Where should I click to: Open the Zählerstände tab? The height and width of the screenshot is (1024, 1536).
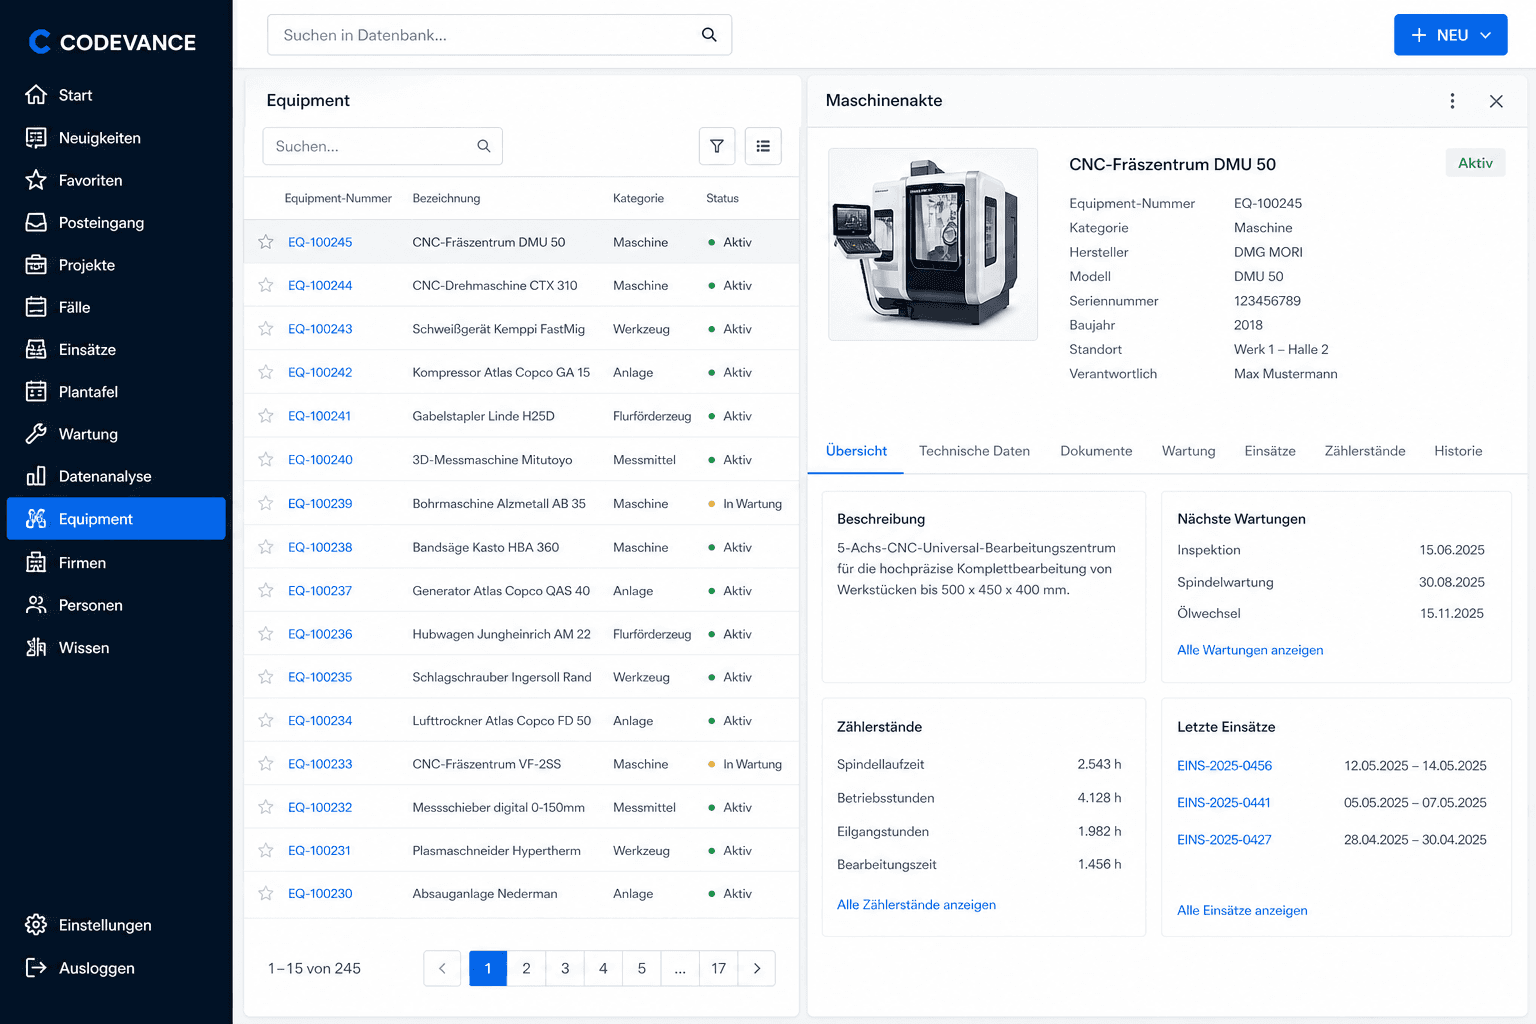[x=1365, y=451]
